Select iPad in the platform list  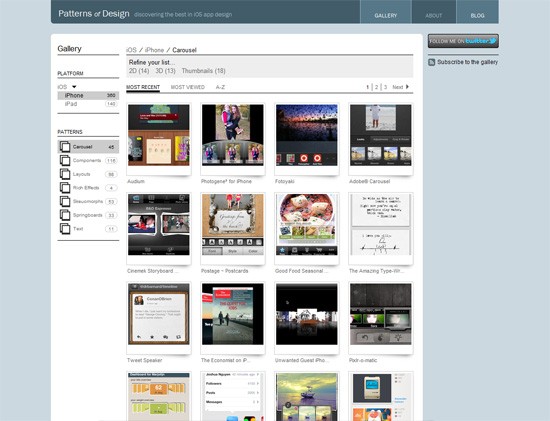[x=88, y=104]
